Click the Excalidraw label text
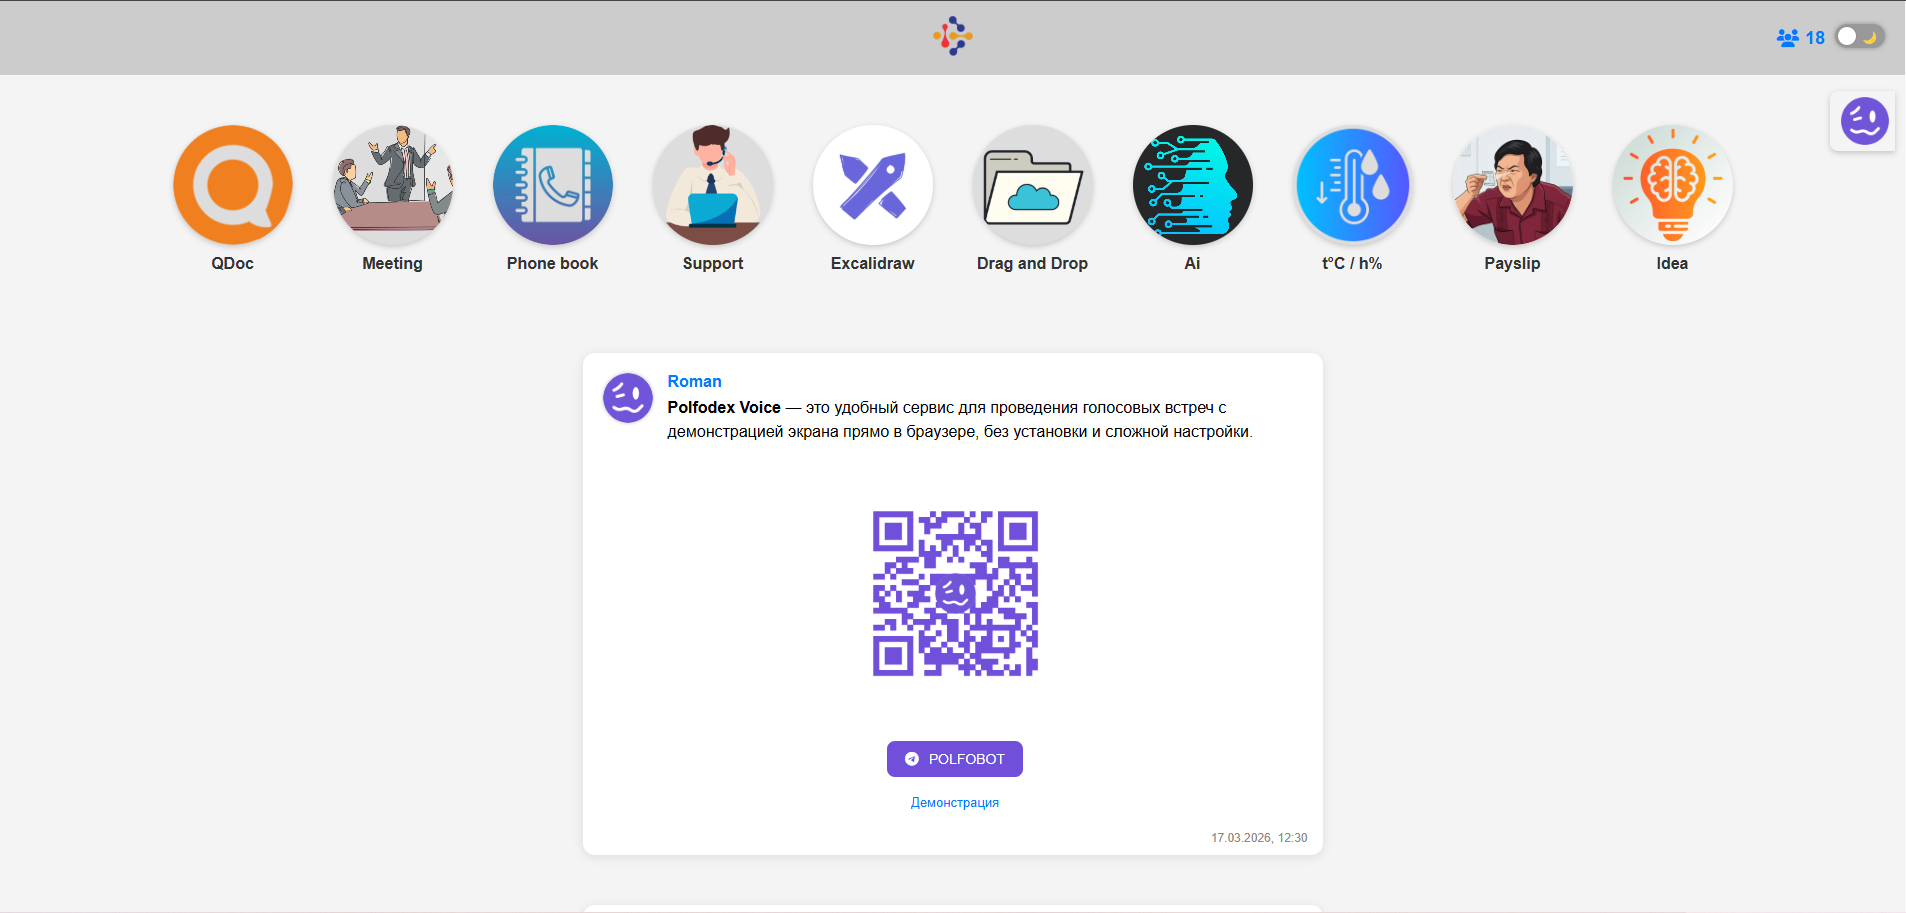This screenshot has height=913, width=1906. 873,264
